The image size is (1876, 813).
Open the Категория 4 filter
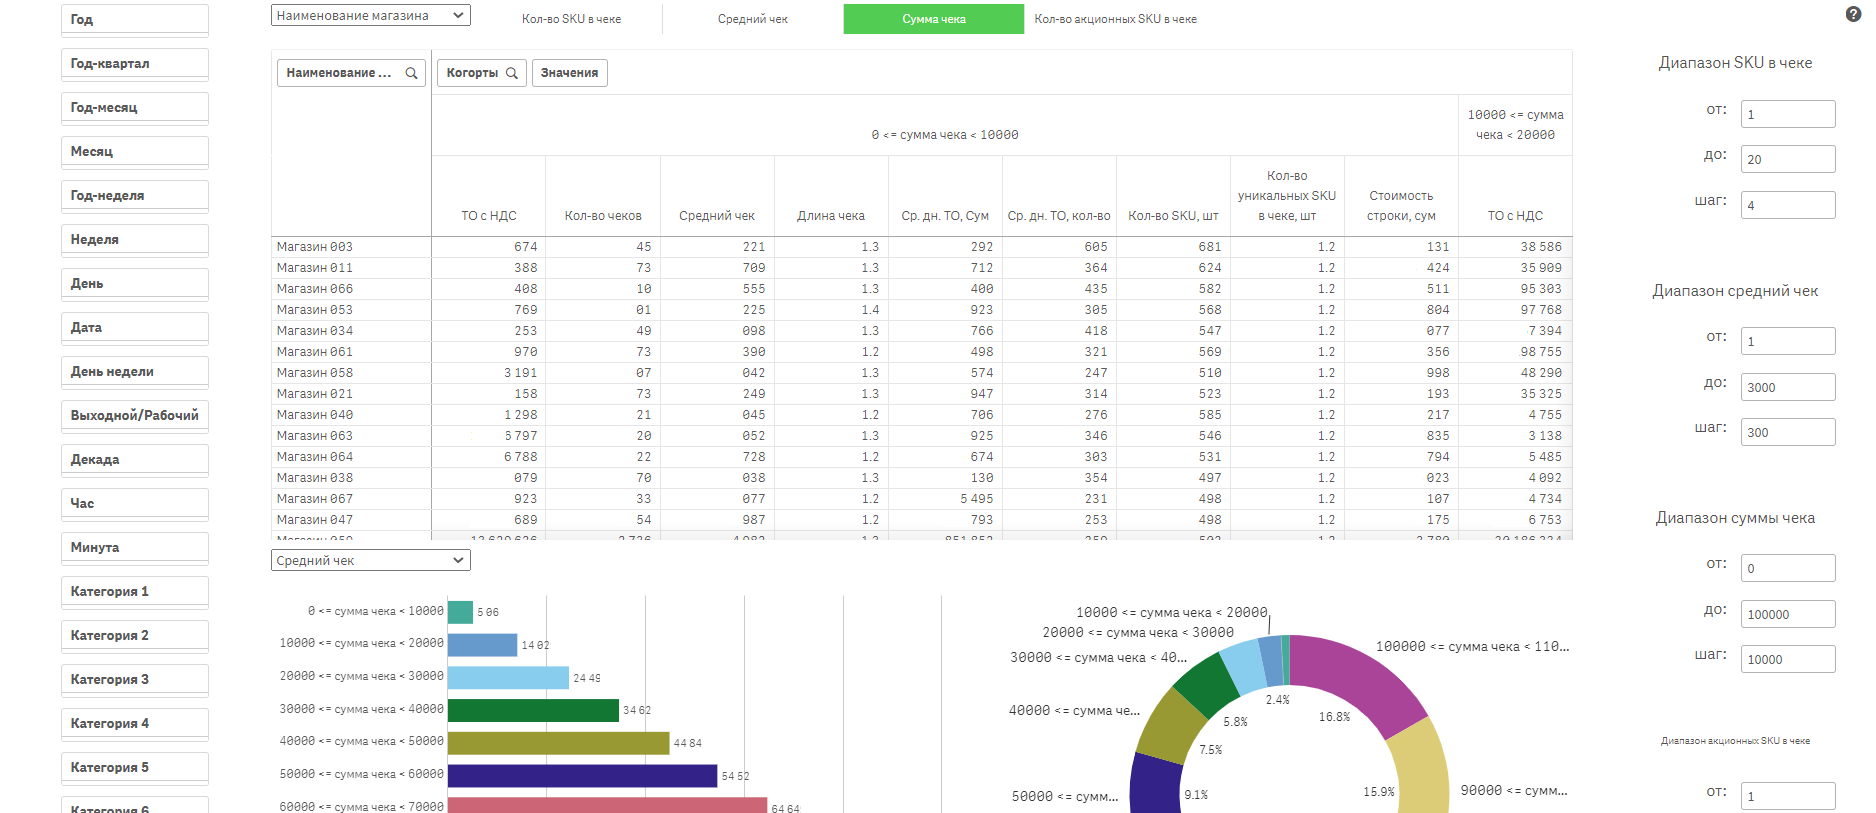(x=135, y=724)
